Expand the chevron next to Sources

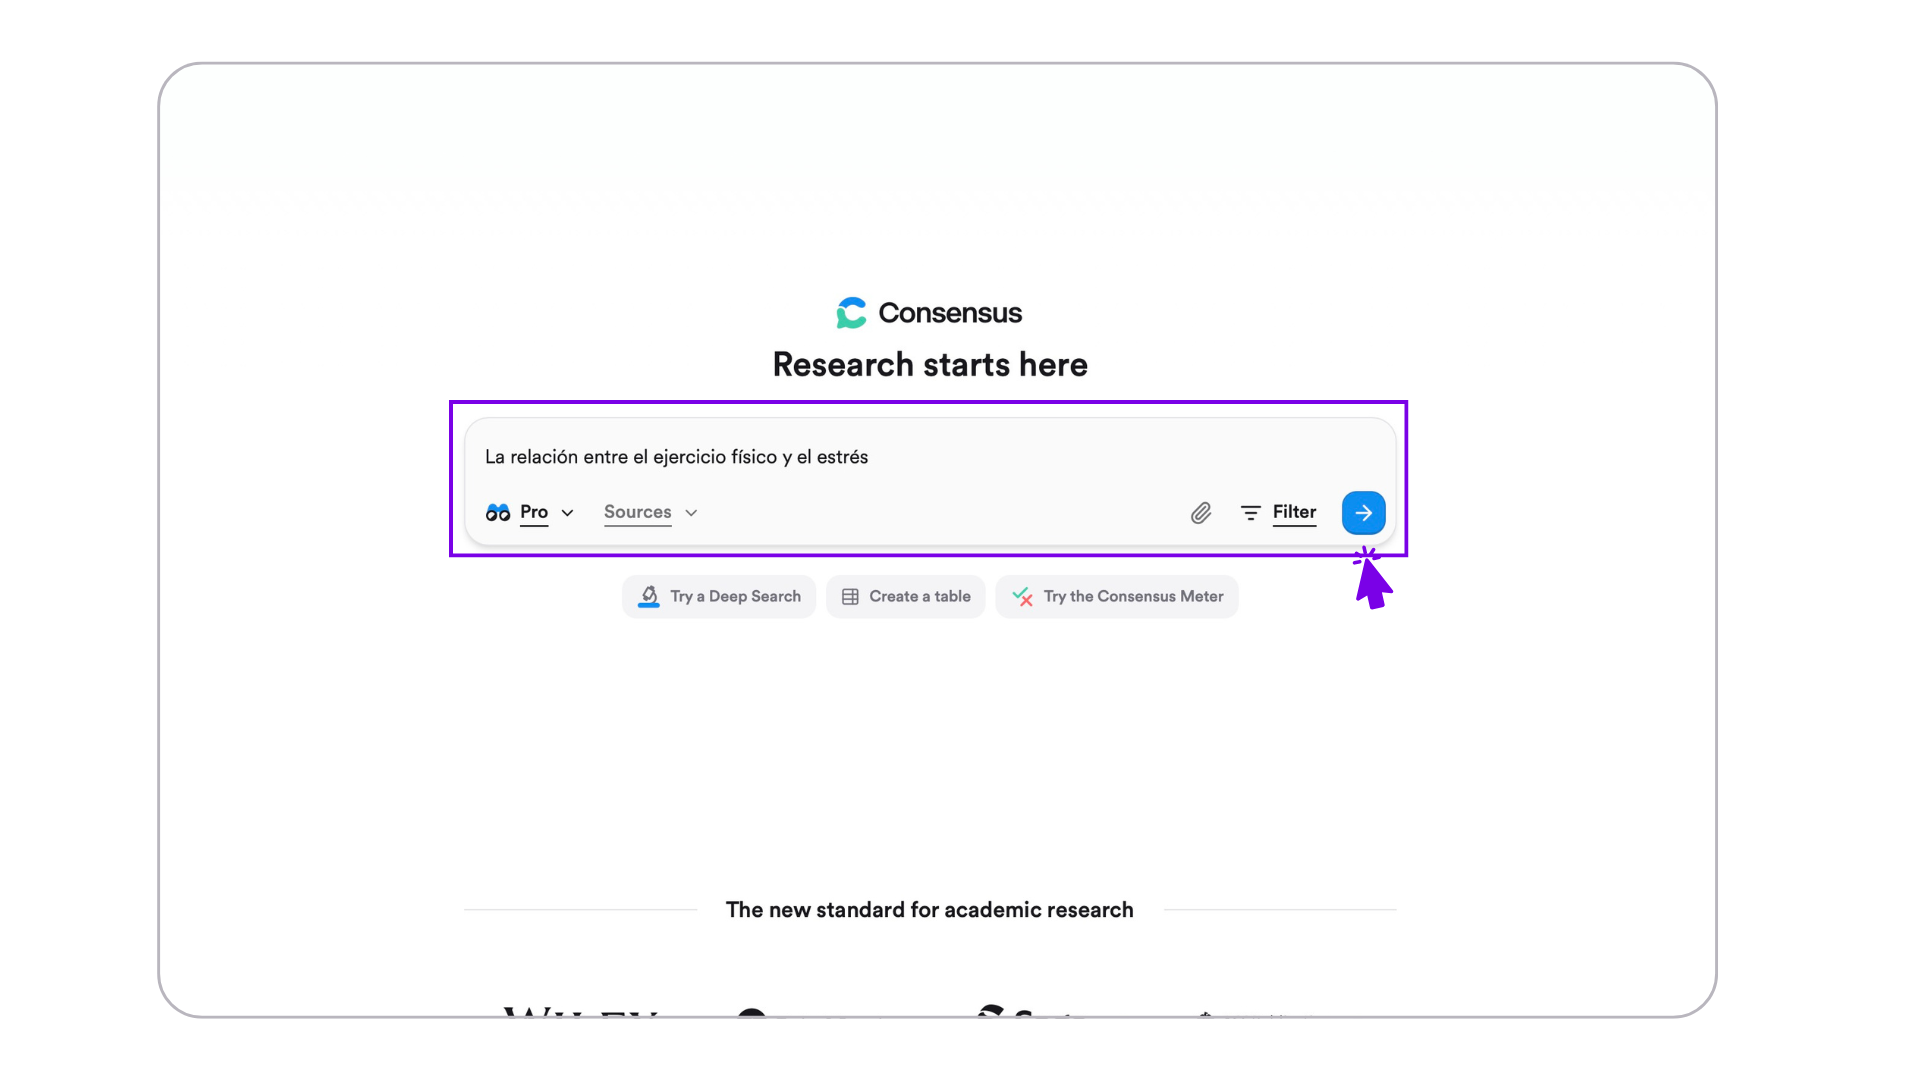pyautogui.click(x=691, y=513)
